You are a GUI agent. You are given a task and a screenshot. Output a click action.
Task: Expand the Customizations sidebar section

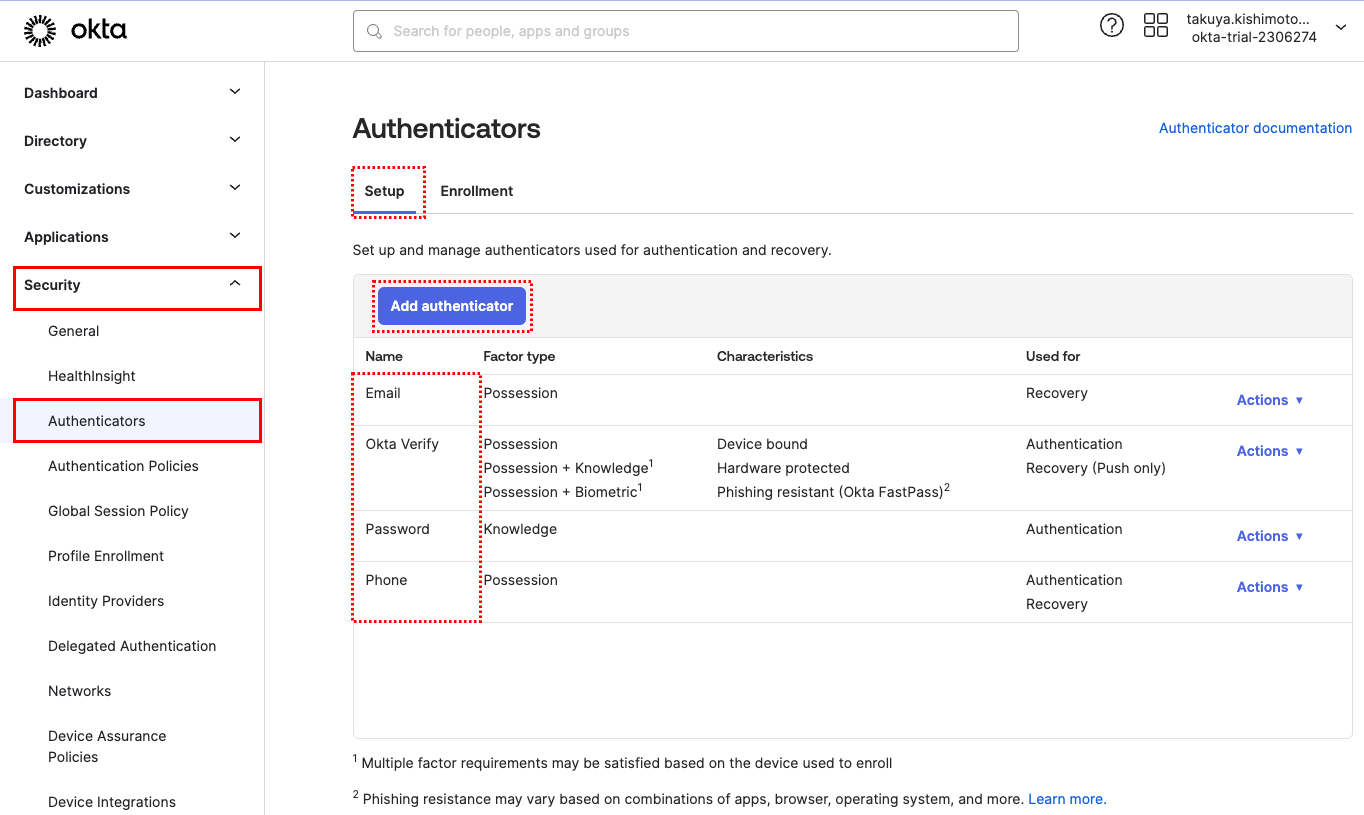(x=235, y=188)
